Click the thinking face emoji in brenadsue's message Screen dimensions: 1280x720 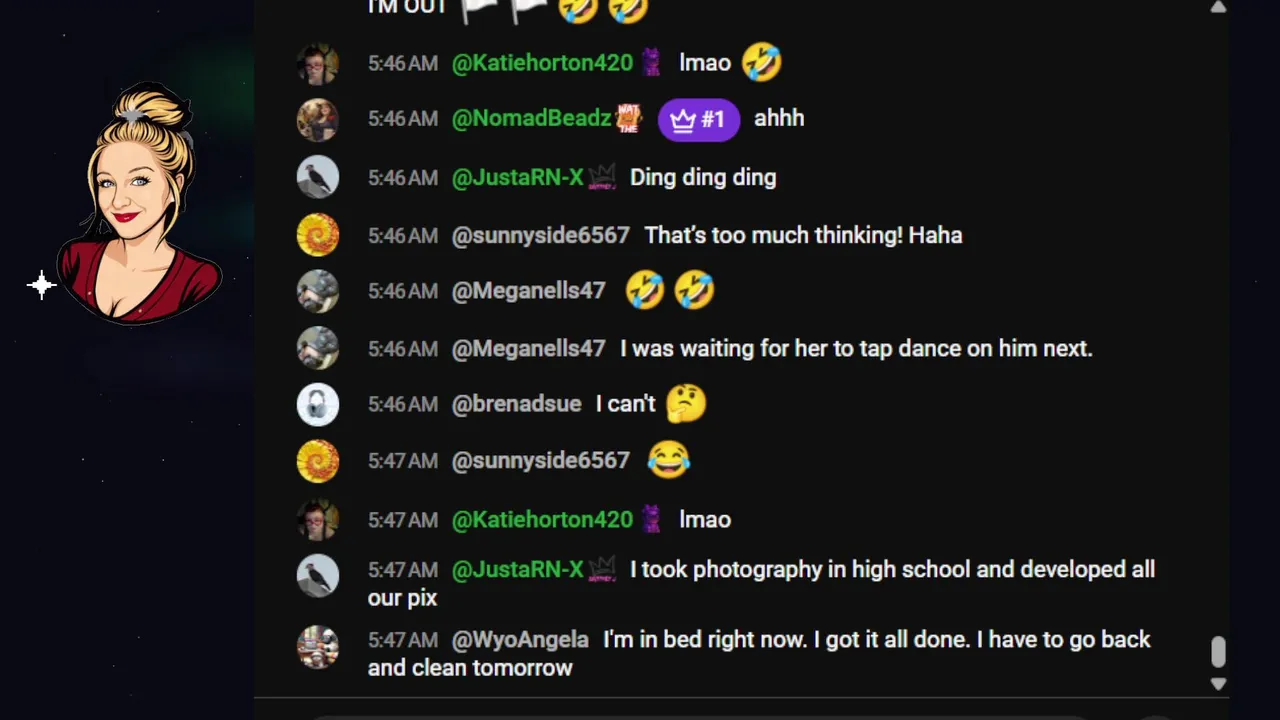pyautogui.click(x=686, y=404)
